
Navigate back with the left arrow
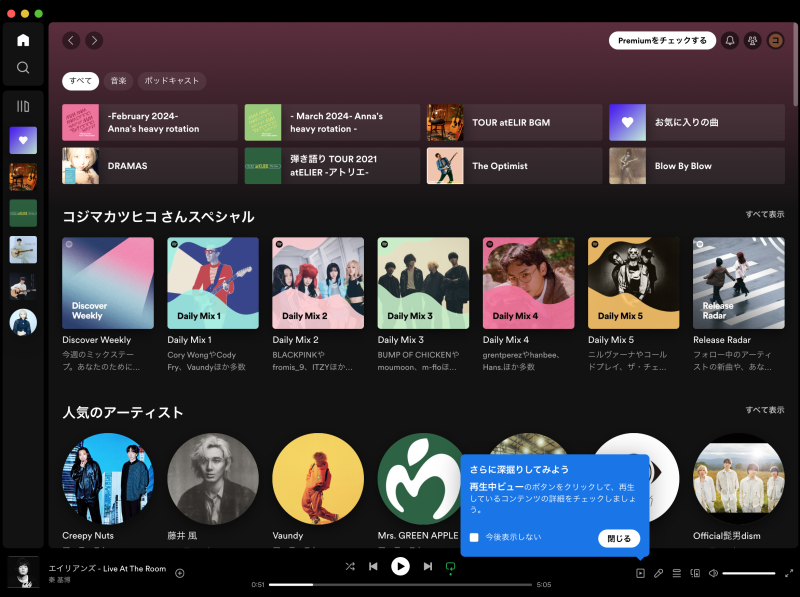[x=71, y=40]
